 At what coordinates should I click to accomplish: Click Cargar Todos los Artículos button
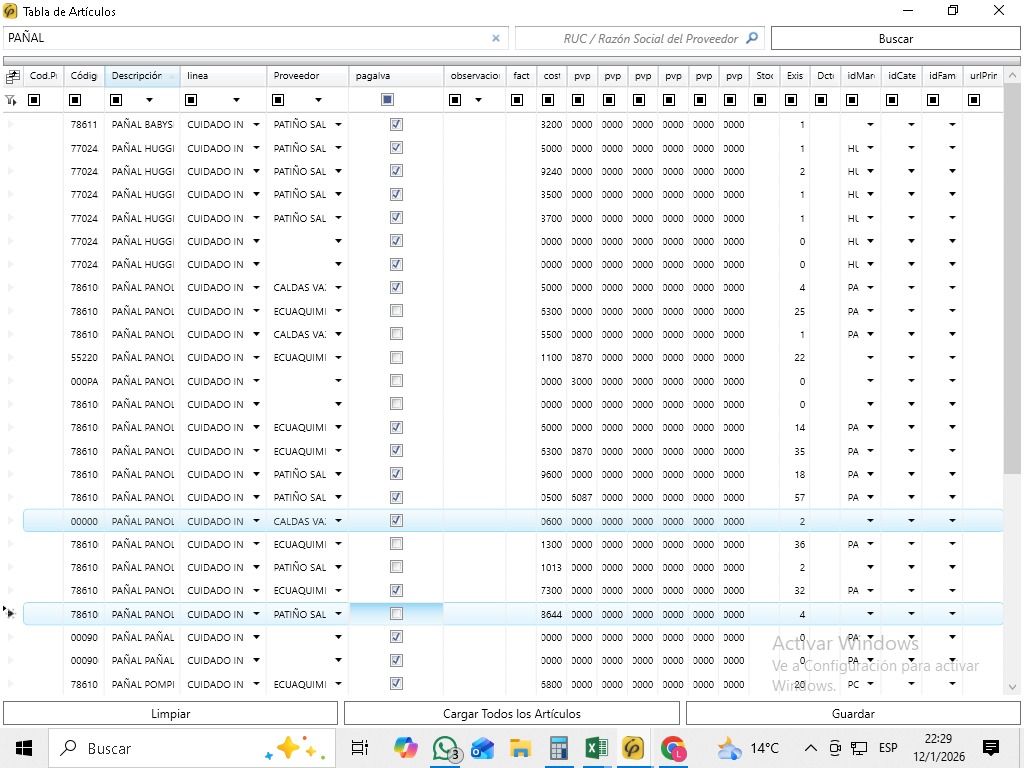(511, 714)
